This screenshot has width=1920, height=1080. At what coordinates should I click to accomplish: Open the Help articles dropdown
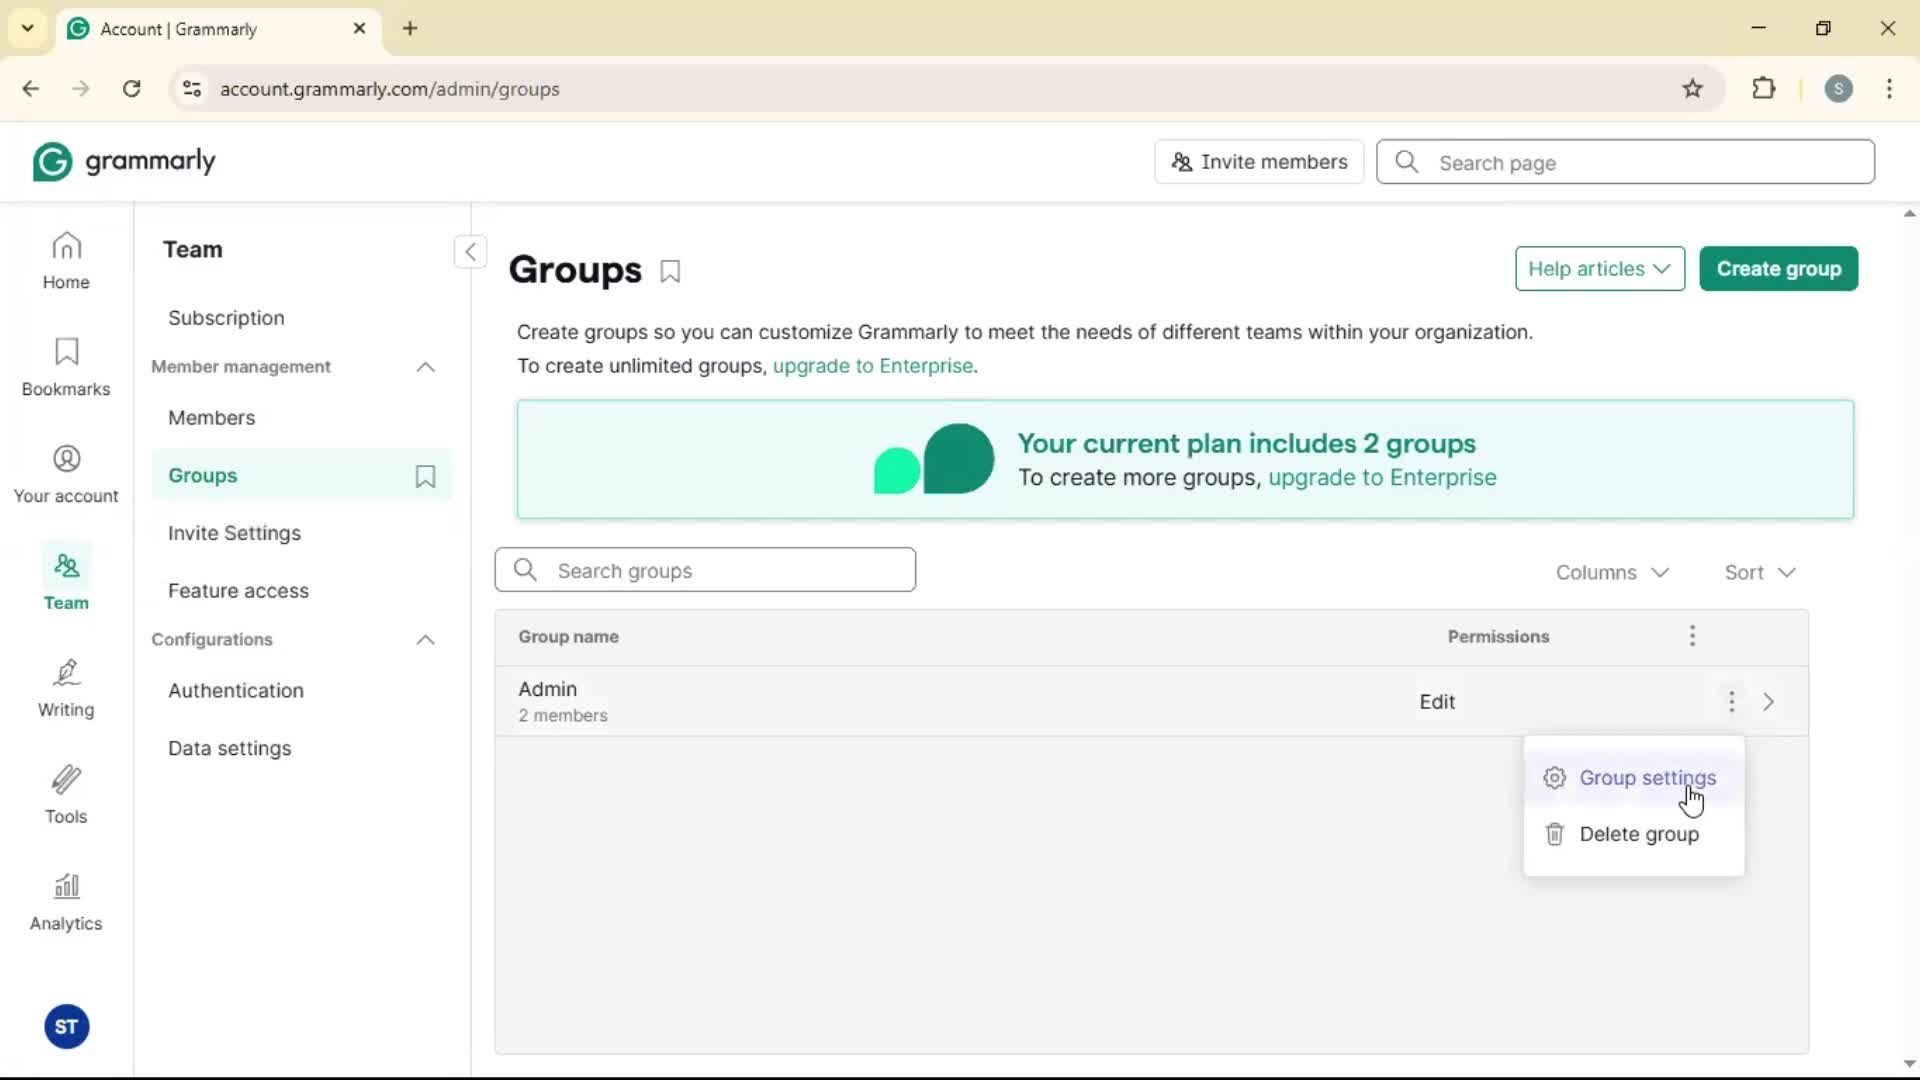pyautogui.click(x=1599, y=269)
